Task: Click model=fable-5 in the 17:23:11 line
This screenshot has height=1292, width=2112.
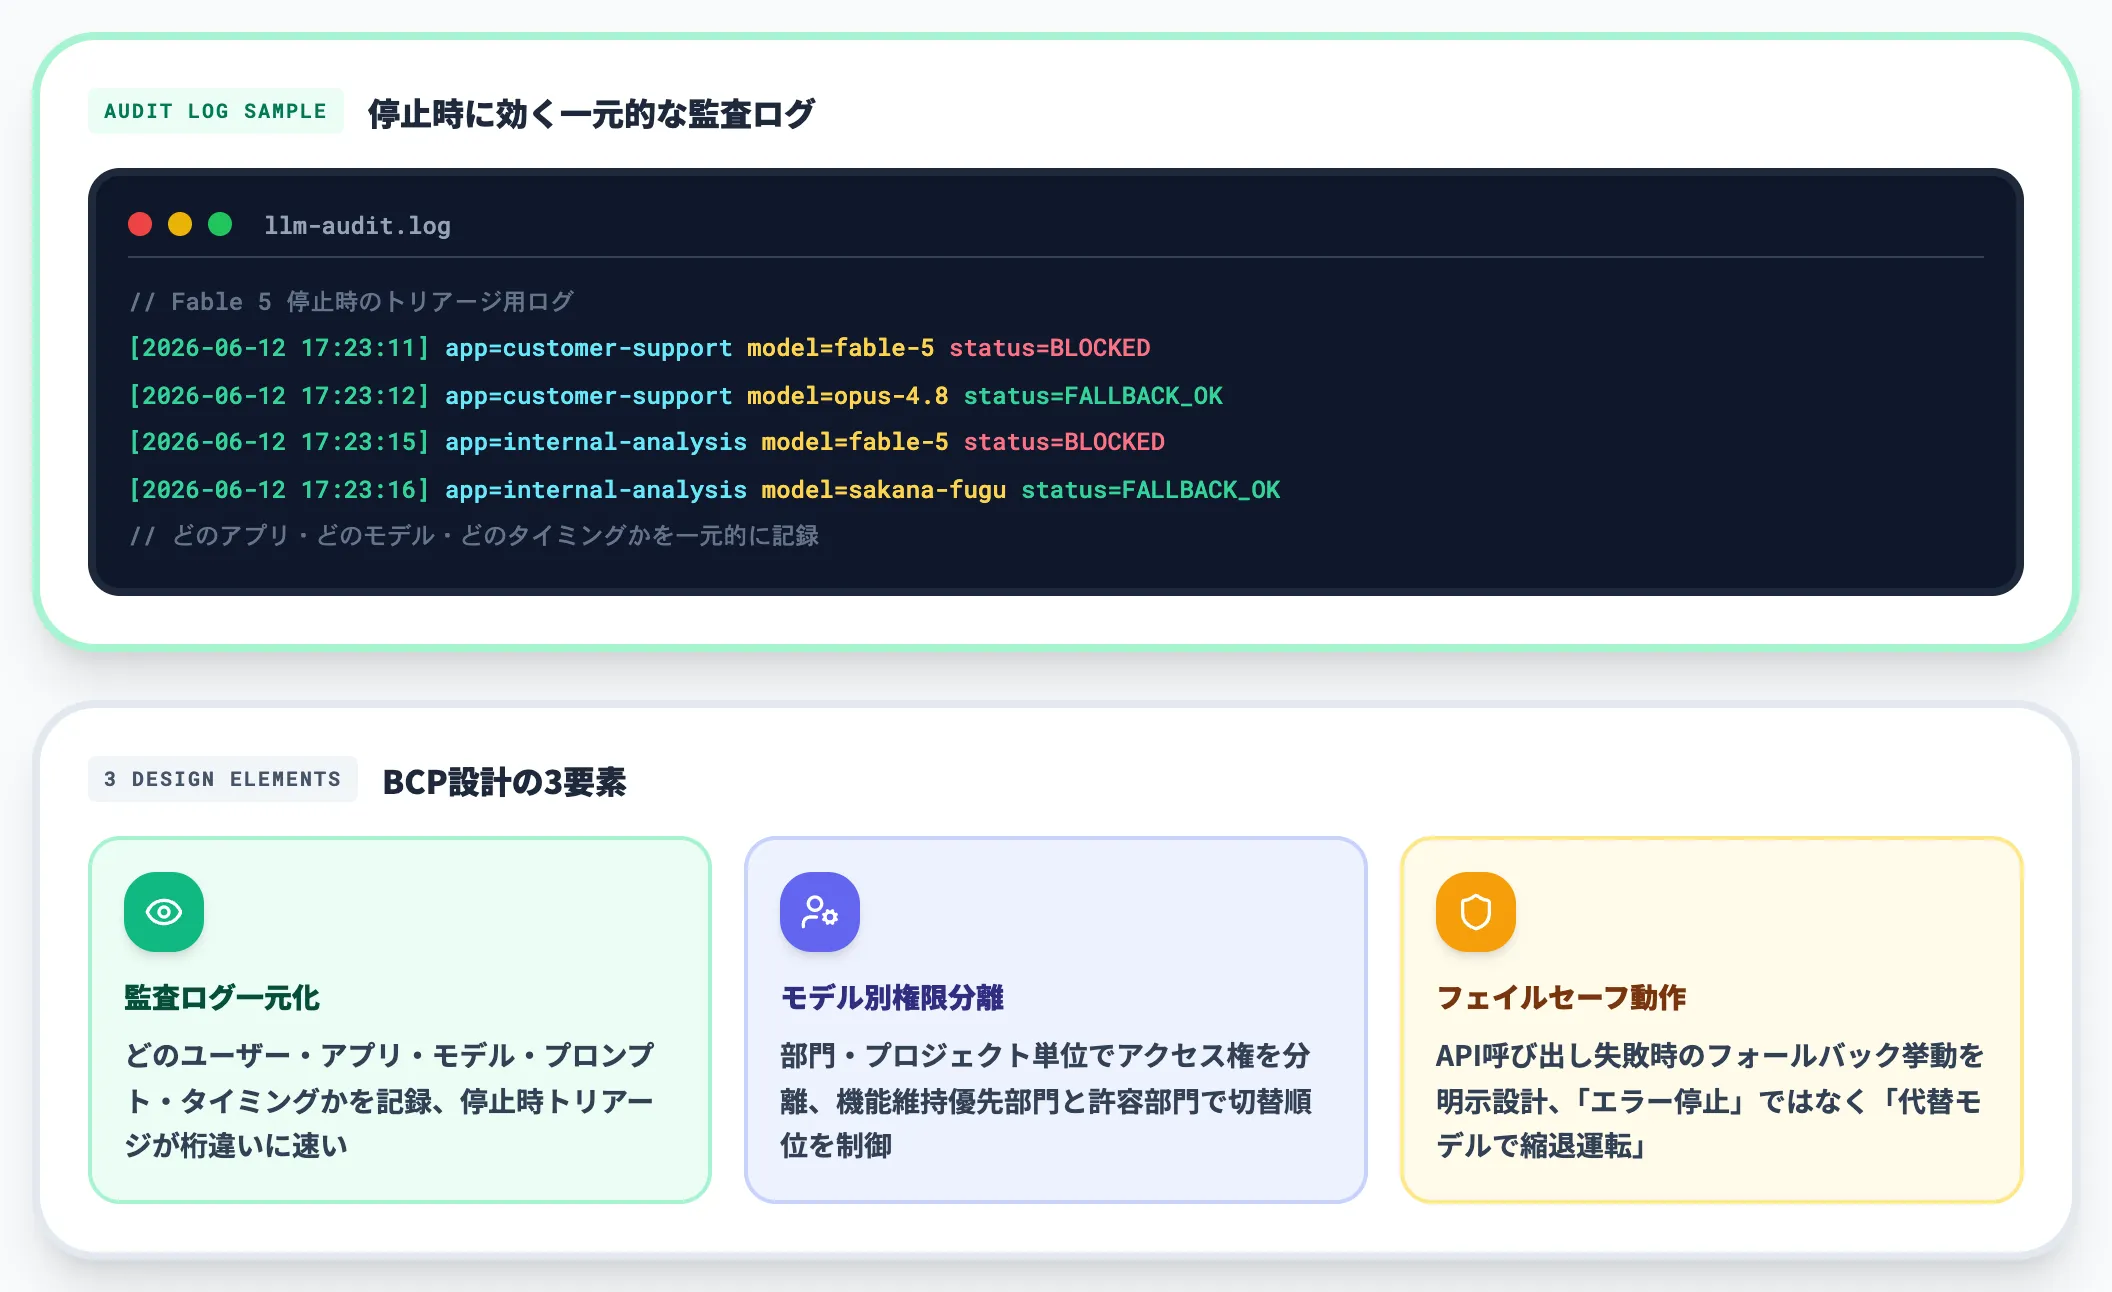Action: point(840,348)
